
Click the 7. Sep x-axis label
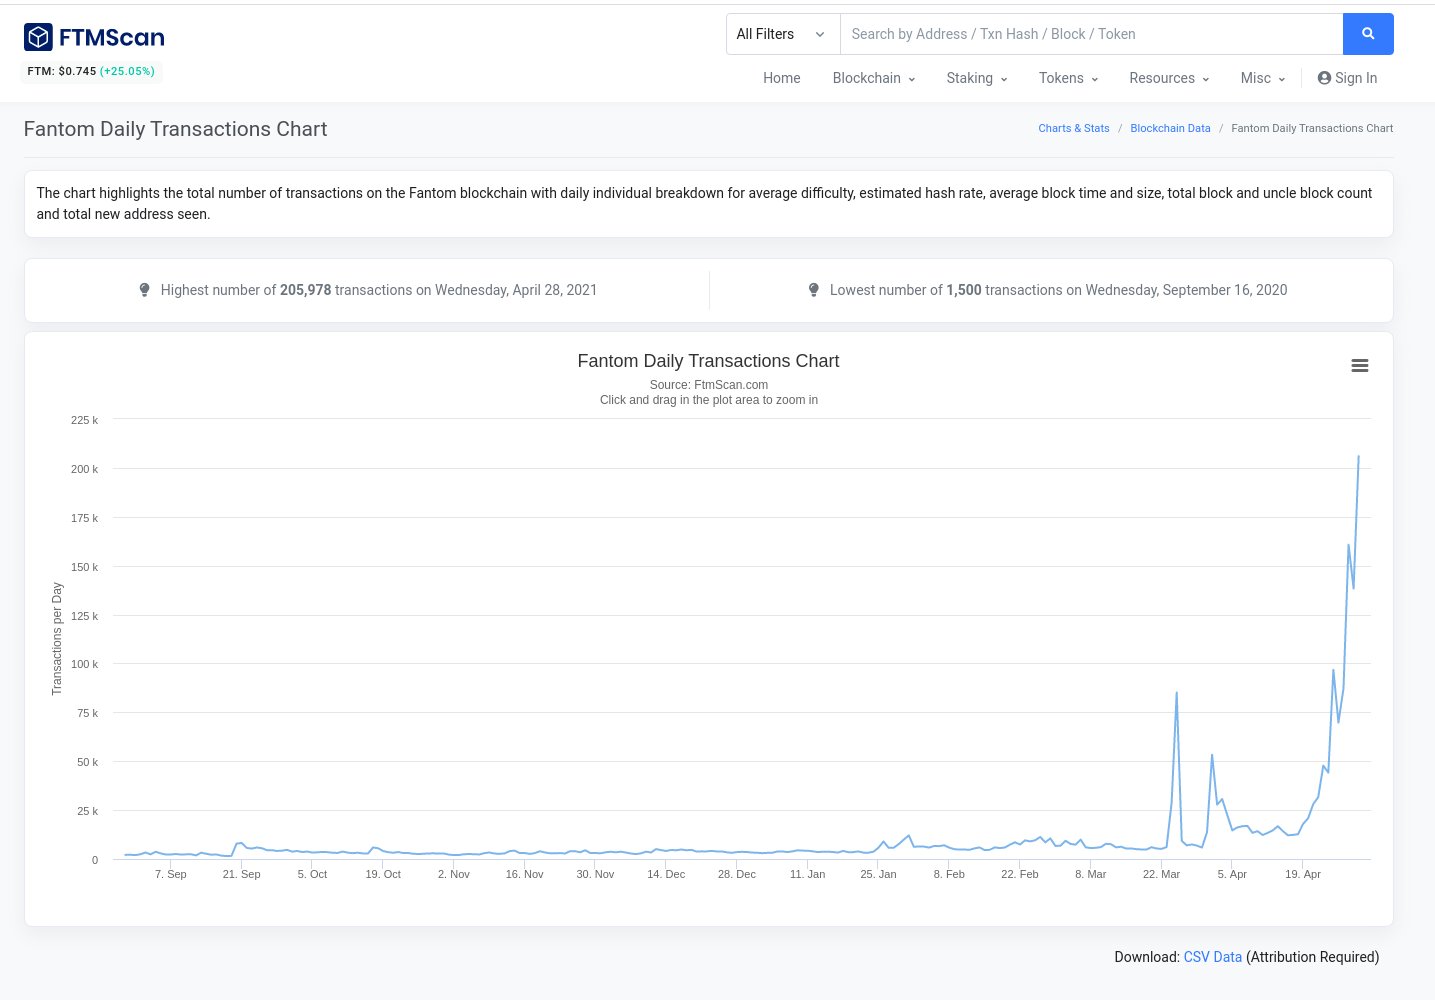[171, 874]
